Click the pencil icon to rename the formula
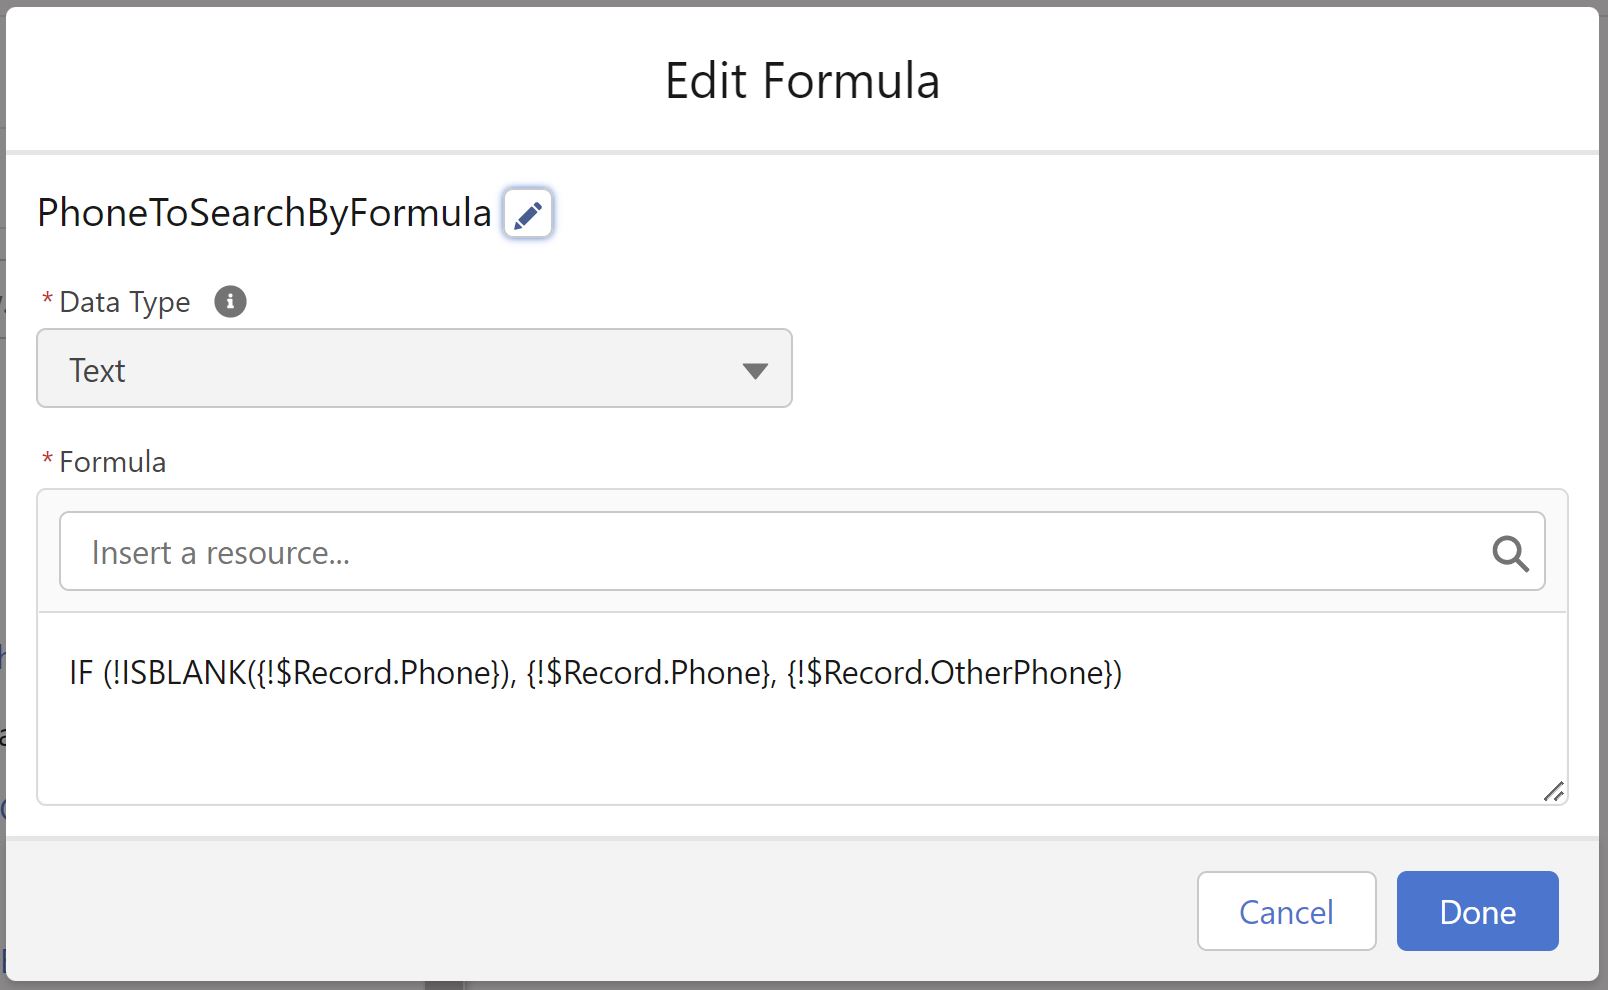 click(528, 214)
